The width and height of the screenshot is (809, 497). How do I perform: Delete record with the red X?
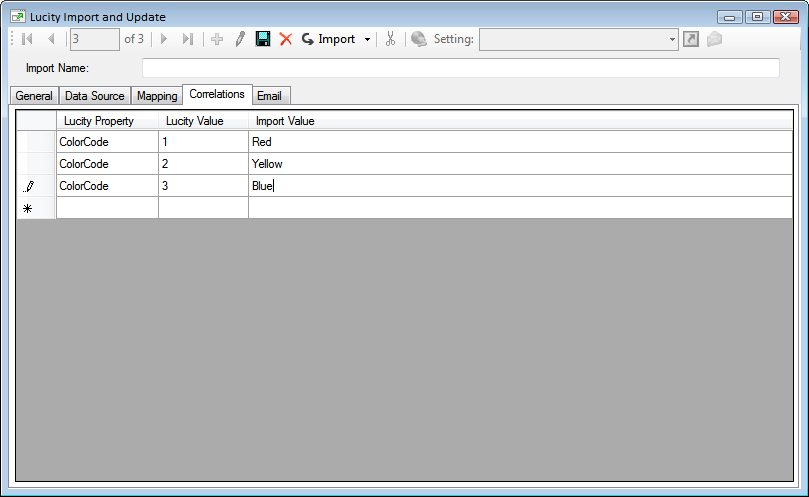coord(286,39)
